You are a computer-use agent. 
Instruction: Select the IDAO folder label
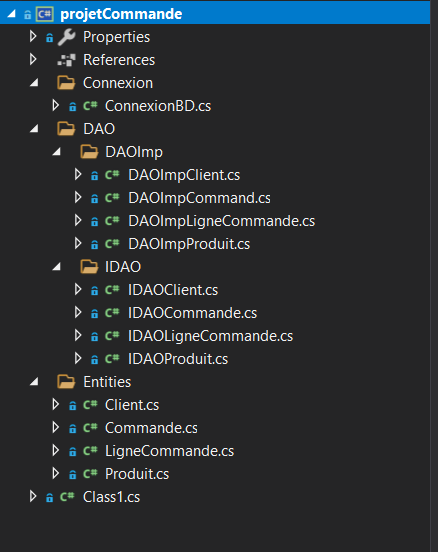tap(123, 267)
